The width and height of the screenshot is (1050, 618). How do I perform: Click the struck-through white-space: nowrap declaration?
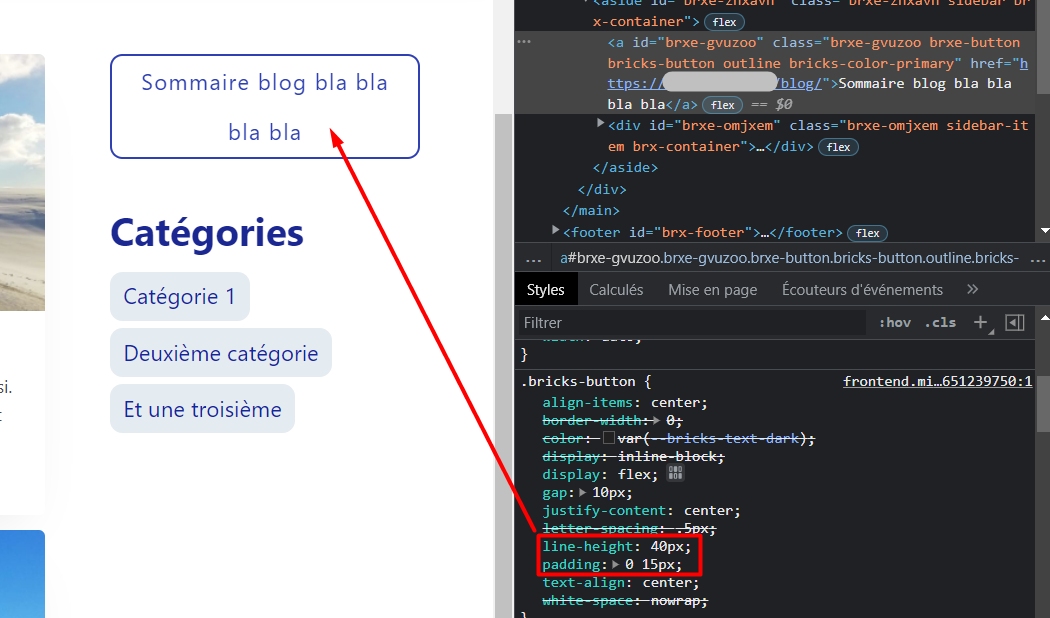[625, 601]
